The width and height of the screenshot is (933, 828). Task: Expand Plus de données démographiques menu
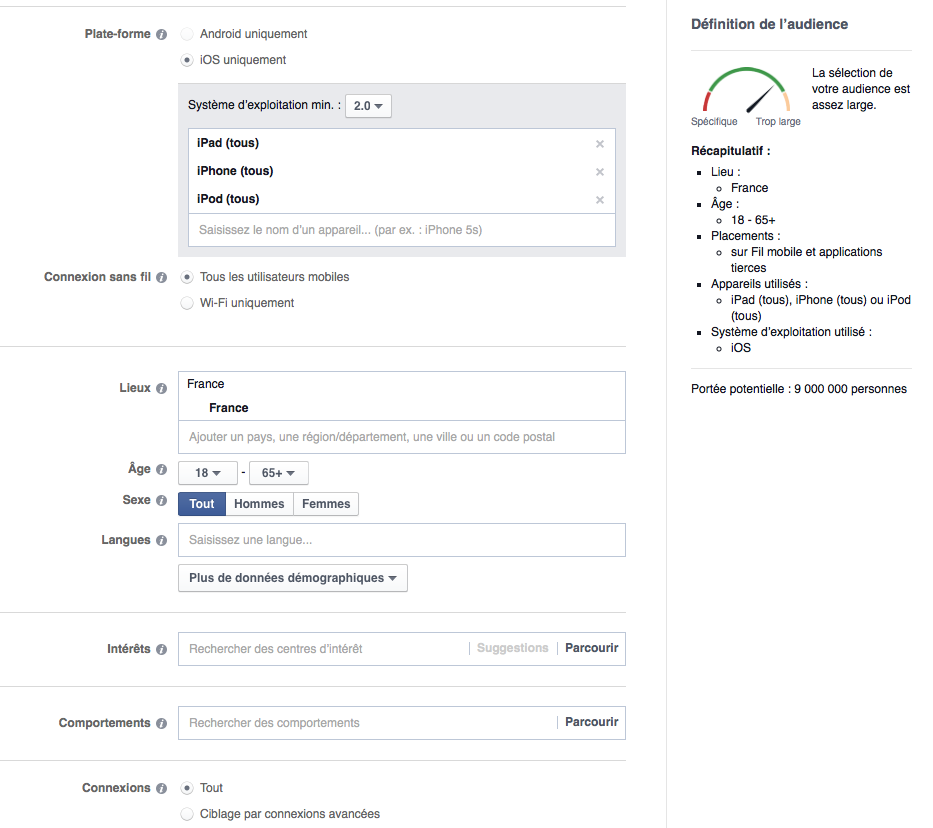tap(292, 578)
